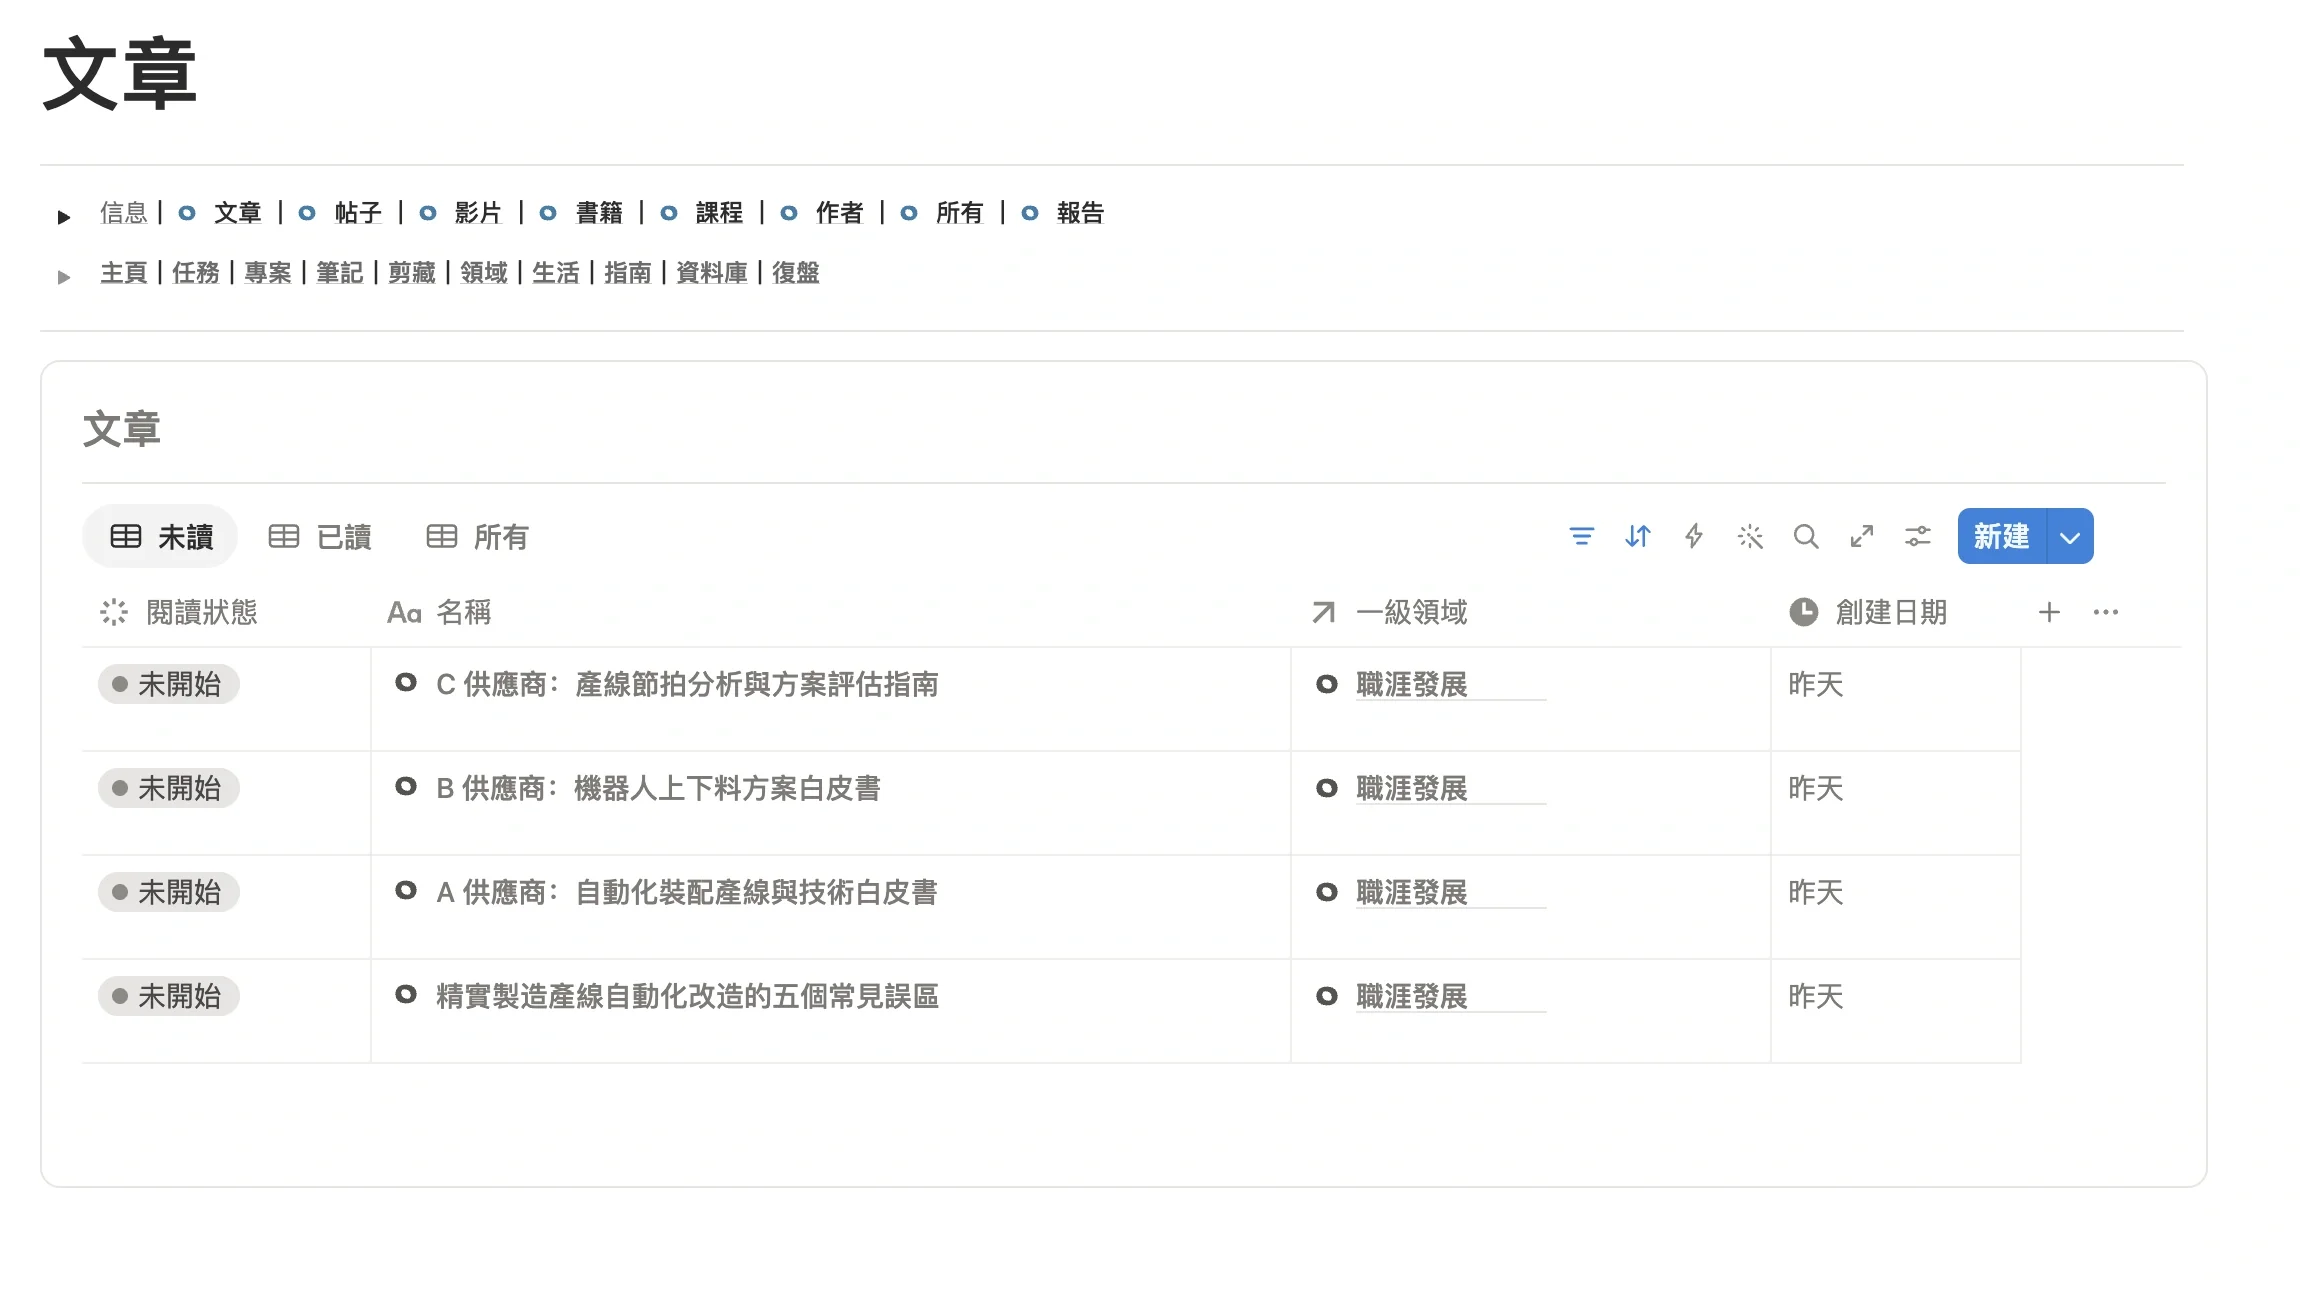Open 精實製造產線自動化改造的五個常見誤區 article
2300x1300 pixels.
point(687,996)
